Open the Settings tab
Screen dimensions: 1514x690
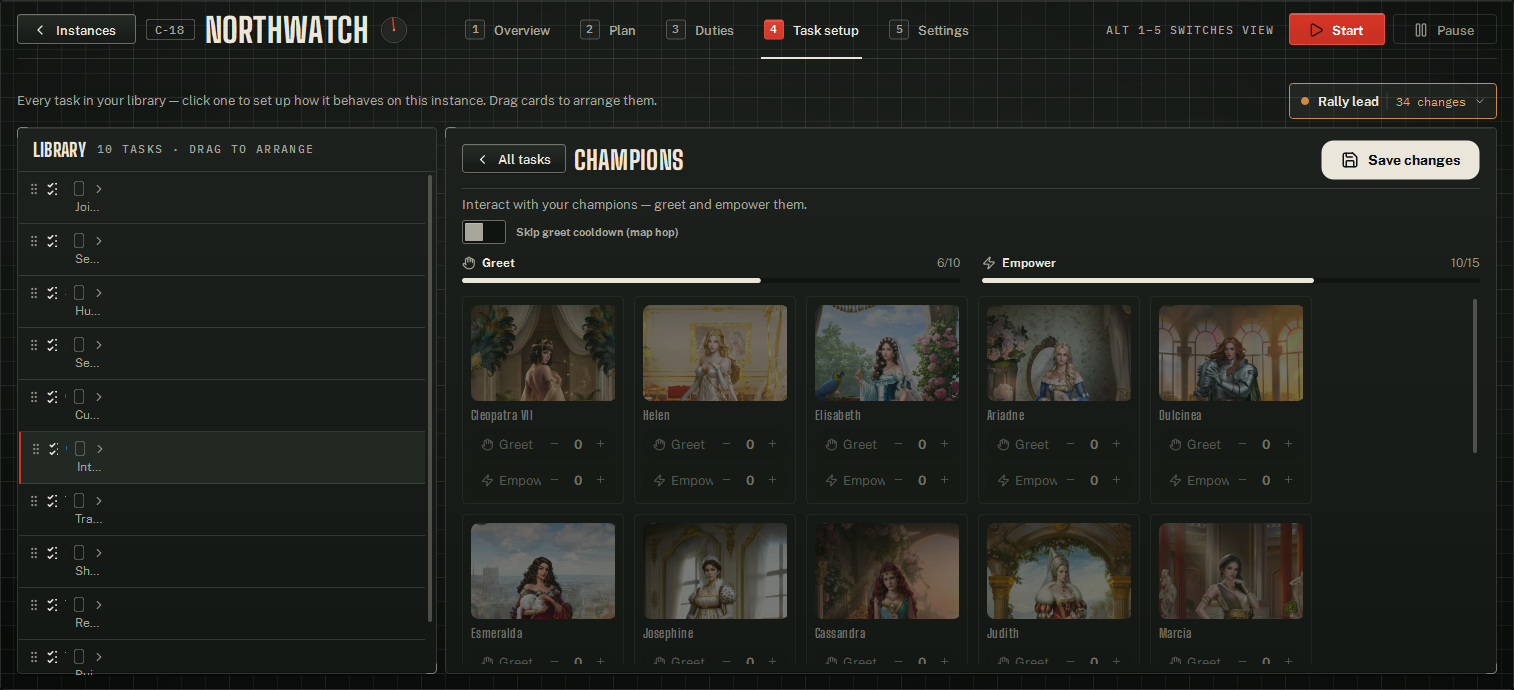click(929, 30)
